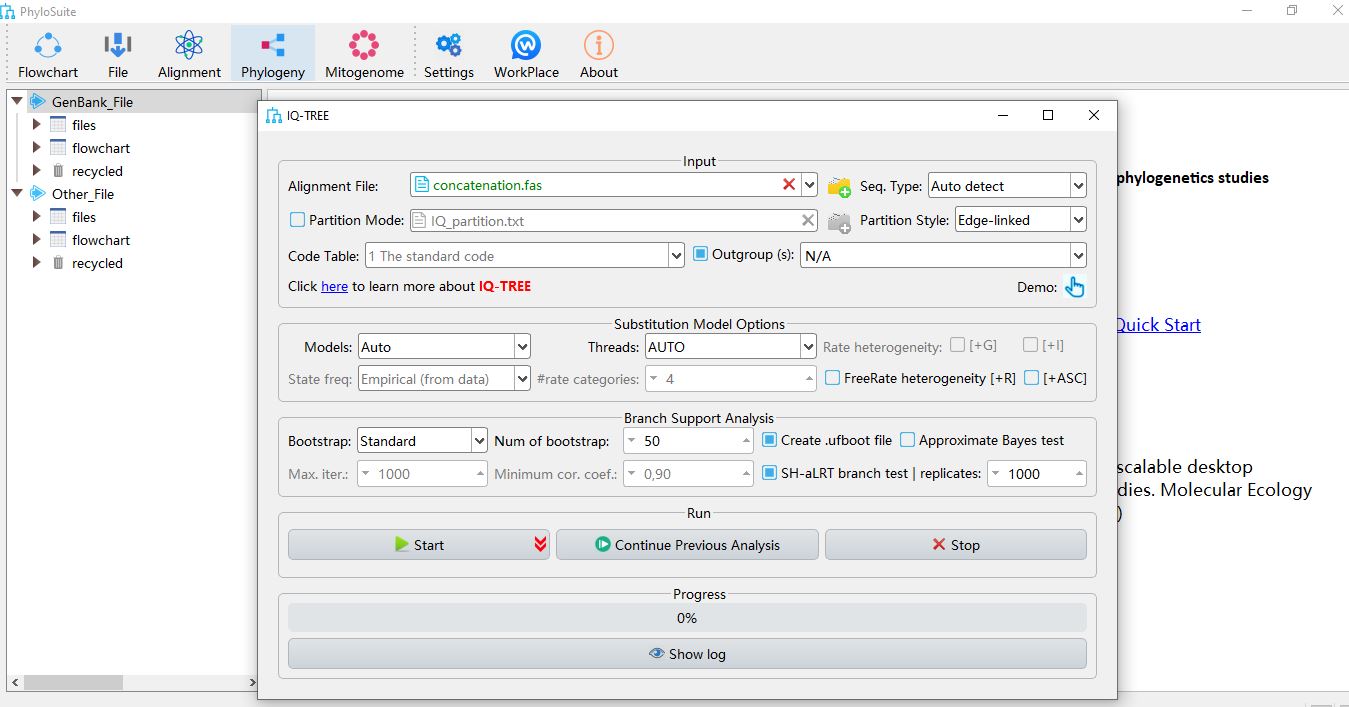This screenshot has width=1349, height=707.
Task: Click the GenBank_File workplace icon
Action: pos(38,101)
